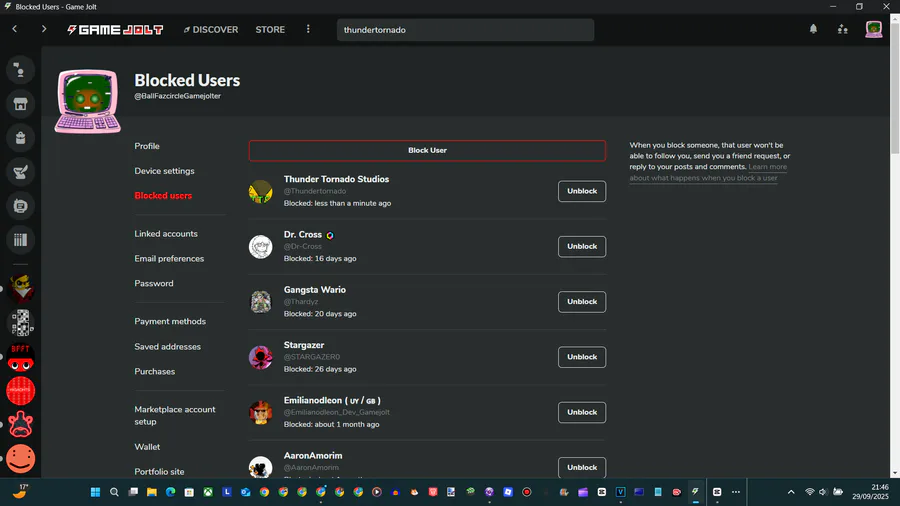Image resolution: width=900 pixels, height=506 pixels.
Task: Open the chat icon in left sidebar
Action: (x=20, y=70)
